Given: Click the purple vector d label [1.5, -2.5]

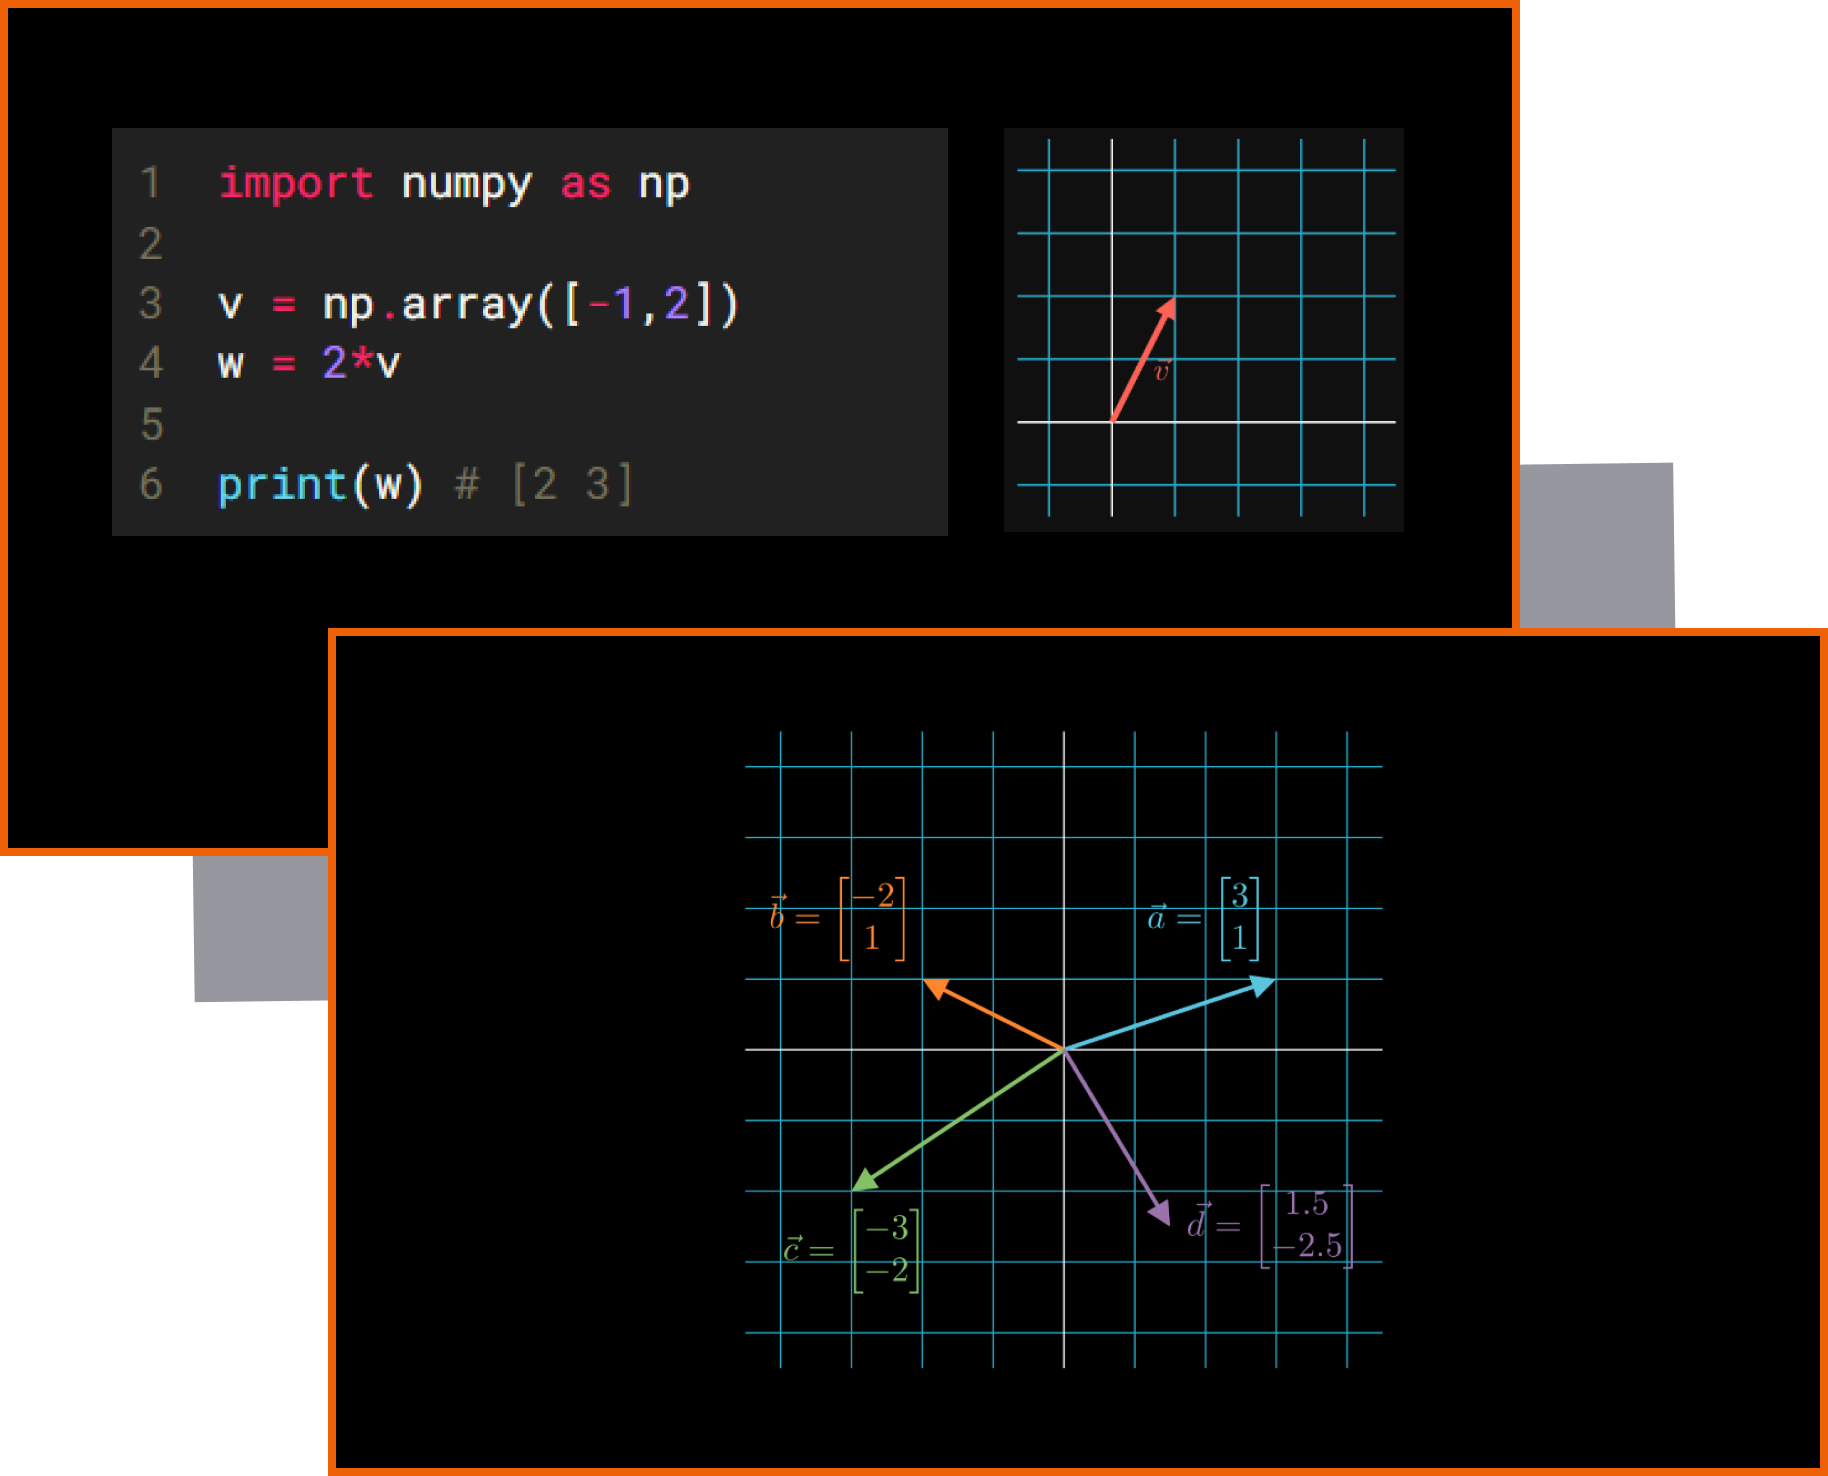Looking at the screenshot, I should [1270, 1225].
